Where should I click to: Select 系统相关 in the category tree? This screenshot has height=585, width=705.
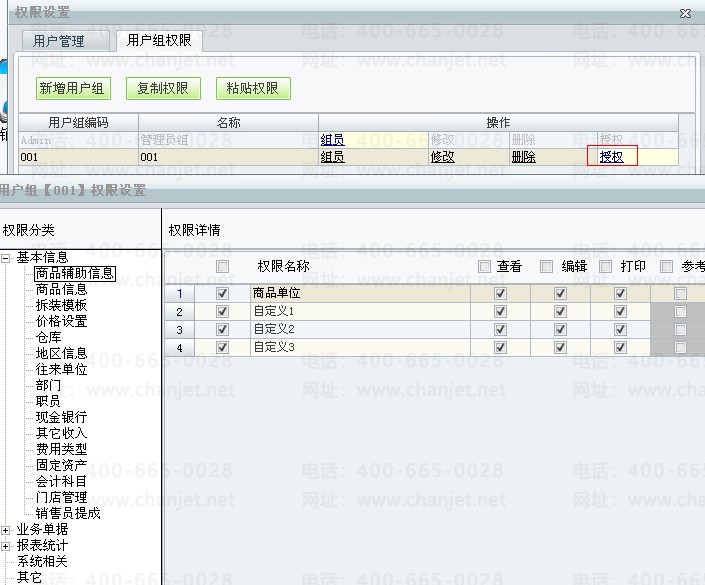coord(42,562)
